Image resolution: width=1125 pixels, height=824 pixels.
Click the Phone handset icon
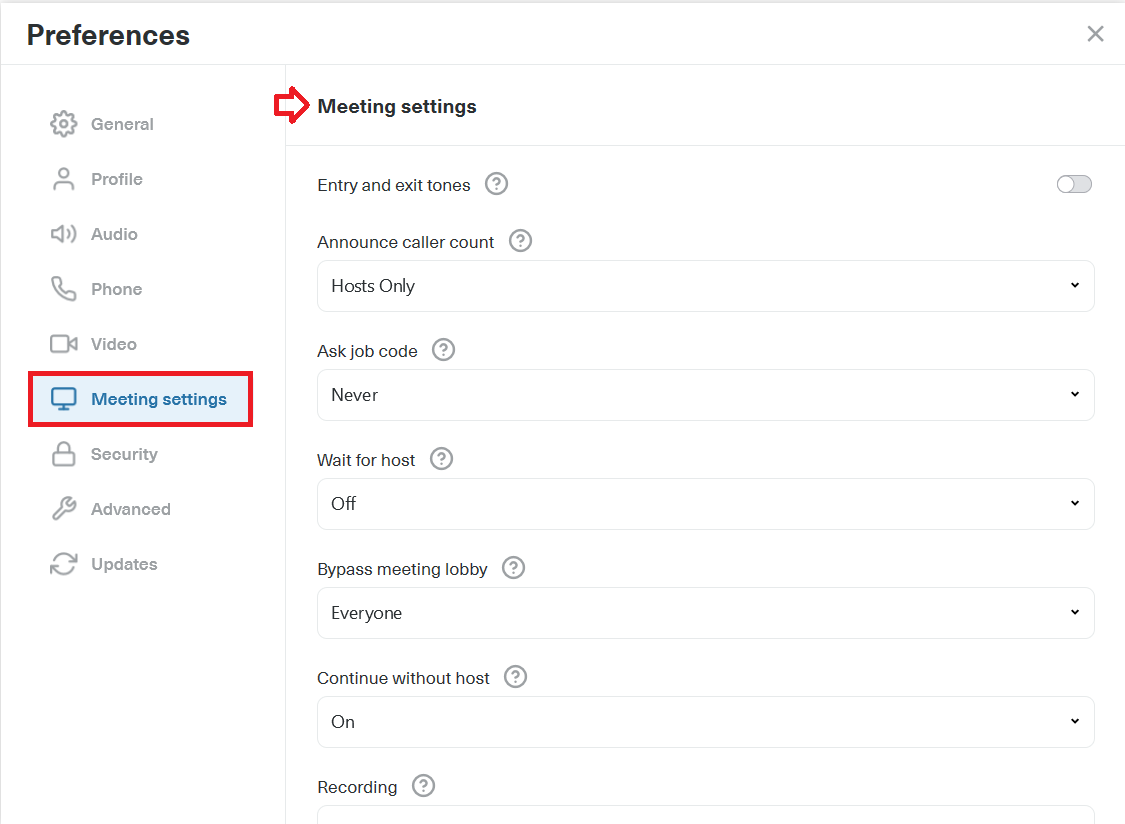(x=63, y=289)
